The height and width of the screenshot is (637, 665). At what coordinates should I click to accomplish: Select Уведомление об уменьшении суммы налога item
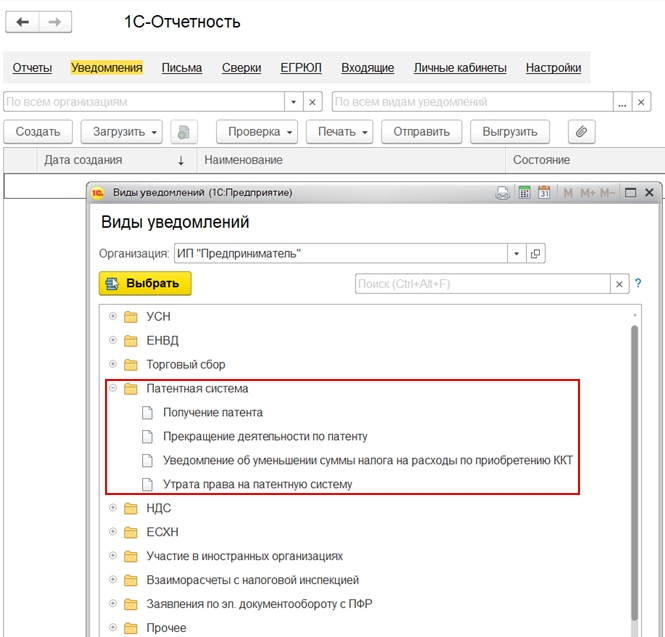click(368, 461)
